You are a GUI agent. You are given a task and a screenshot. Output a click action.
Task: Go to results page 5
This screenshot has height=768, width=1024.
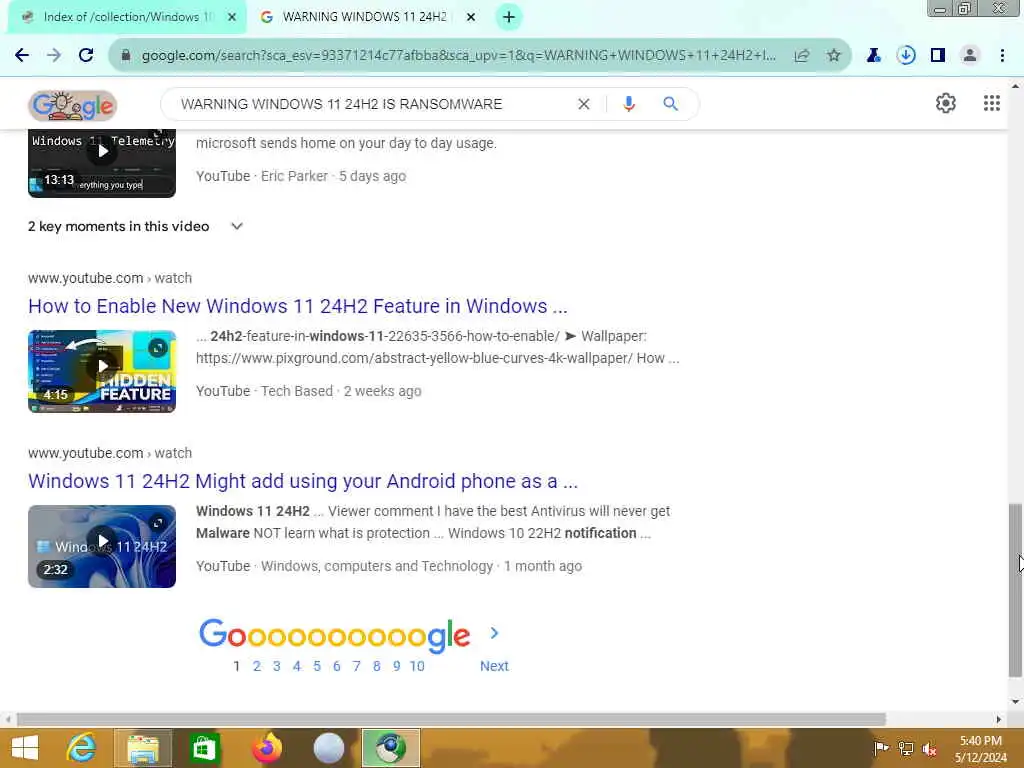(317, 666)
